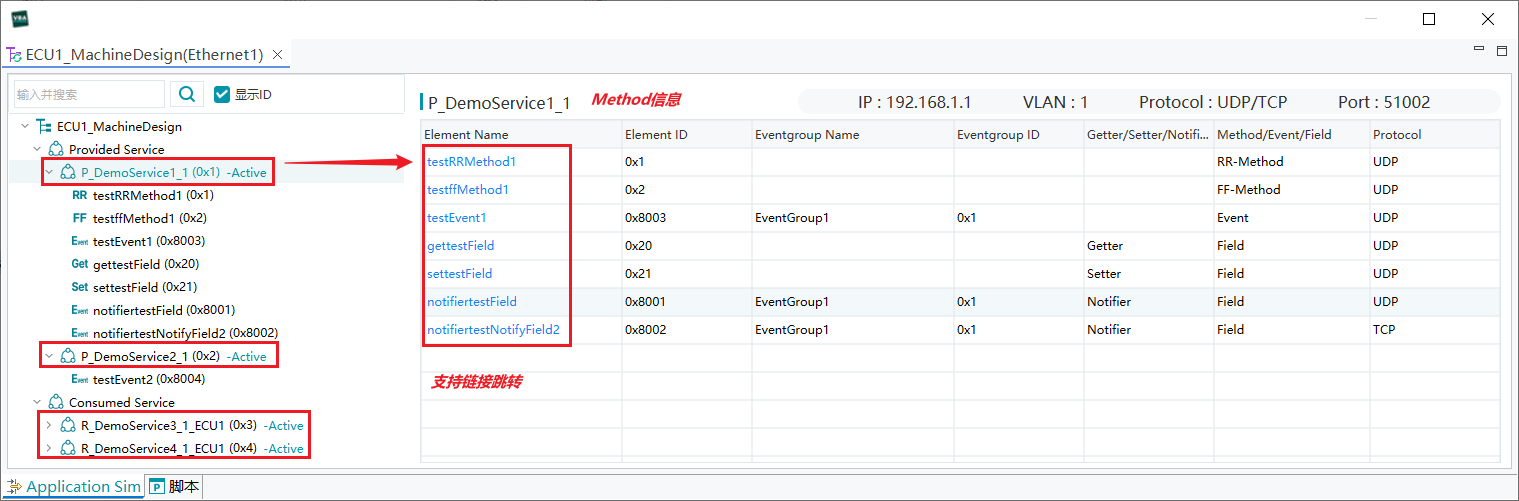The width and height of the screenshot is (1519, 501).
Task: Toggle the 显示ID checkbox
Action: click(222, 94)
